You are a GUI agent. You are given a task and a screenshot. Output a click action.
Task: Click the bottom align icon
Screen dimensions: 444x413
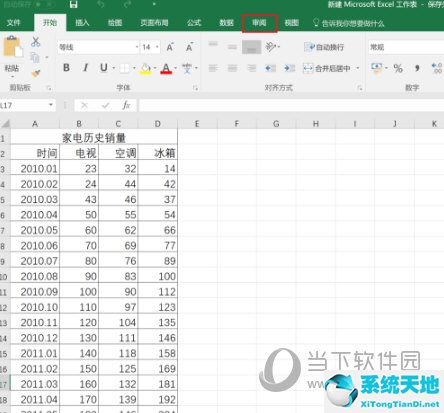(251, 47)
